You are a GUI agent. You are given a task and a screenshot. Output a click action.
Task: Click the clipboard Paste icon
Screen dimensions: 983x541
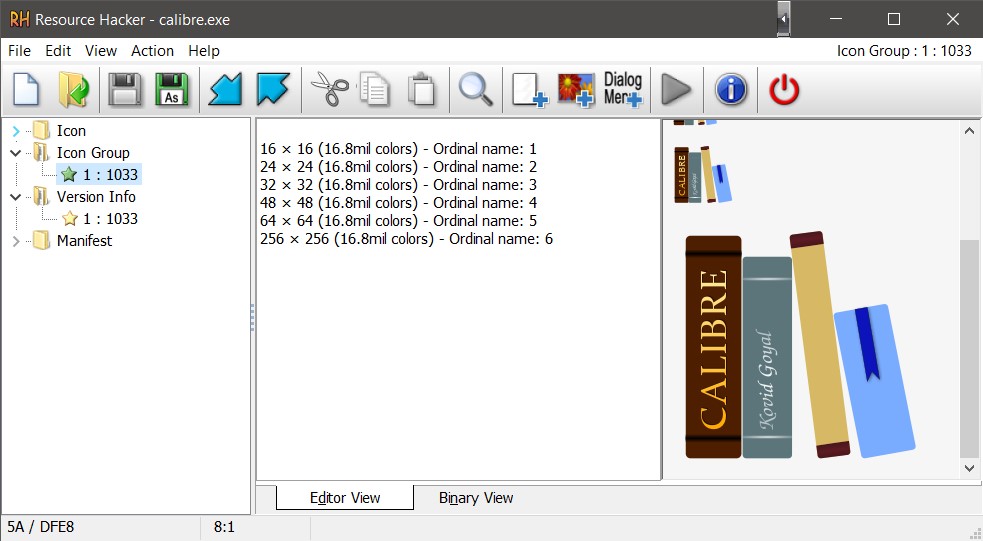(x=421, y=90)
